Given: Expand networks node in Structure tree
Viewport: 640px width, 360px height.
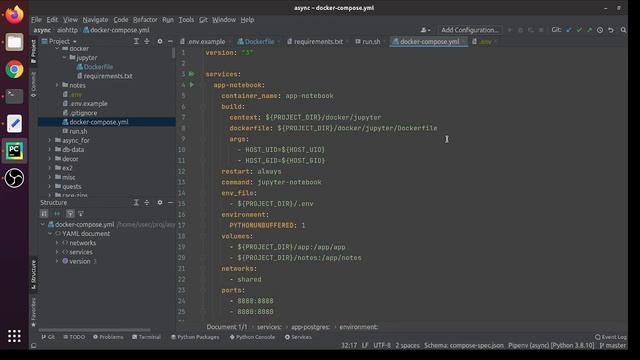Looking at the screenshot, I should pos(57,243).
